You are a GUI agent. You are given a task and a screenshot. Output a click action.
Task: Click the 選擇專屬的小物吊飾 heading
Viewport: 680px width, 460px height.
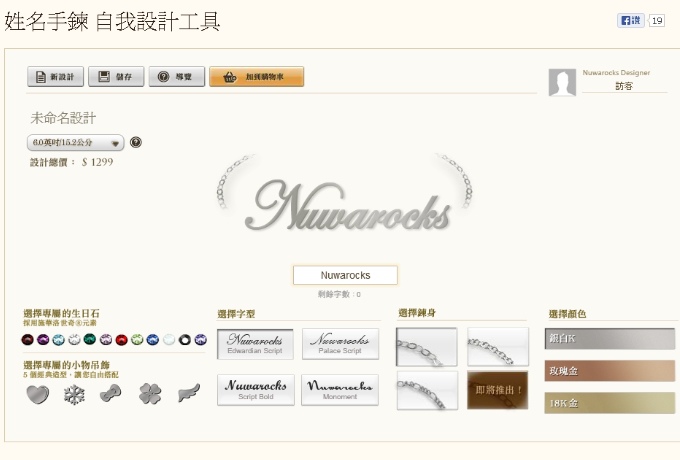[66, 365]
